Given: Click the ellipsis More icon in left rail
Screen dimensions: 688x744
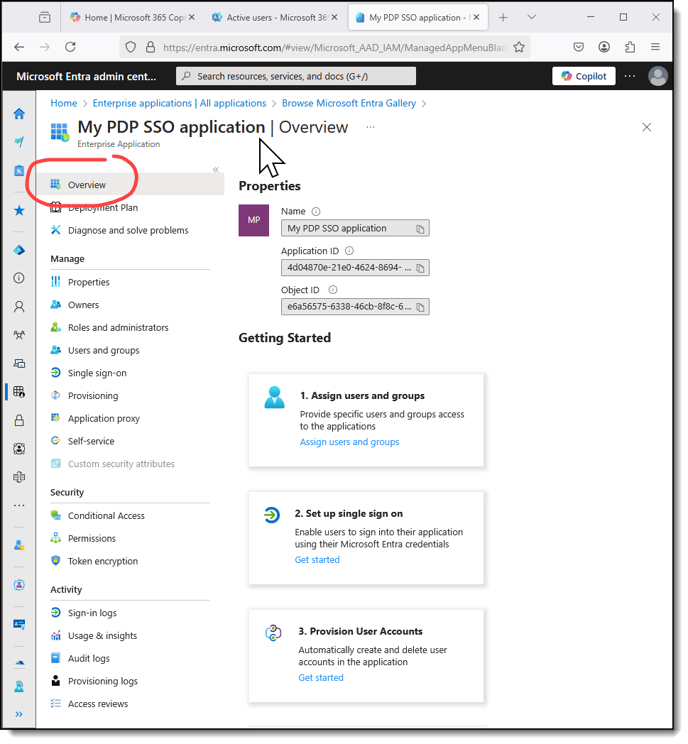Looking at the screenshot, I should 19,506.
